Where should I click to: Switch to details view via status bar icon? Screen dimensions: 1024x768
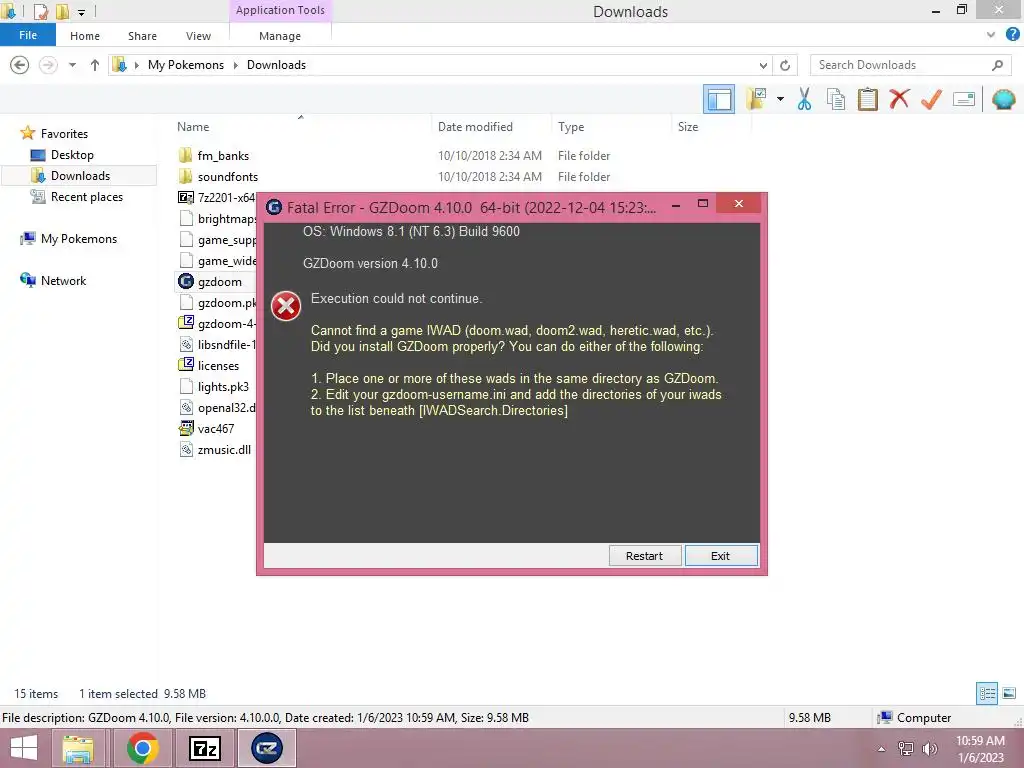[987, 693]
